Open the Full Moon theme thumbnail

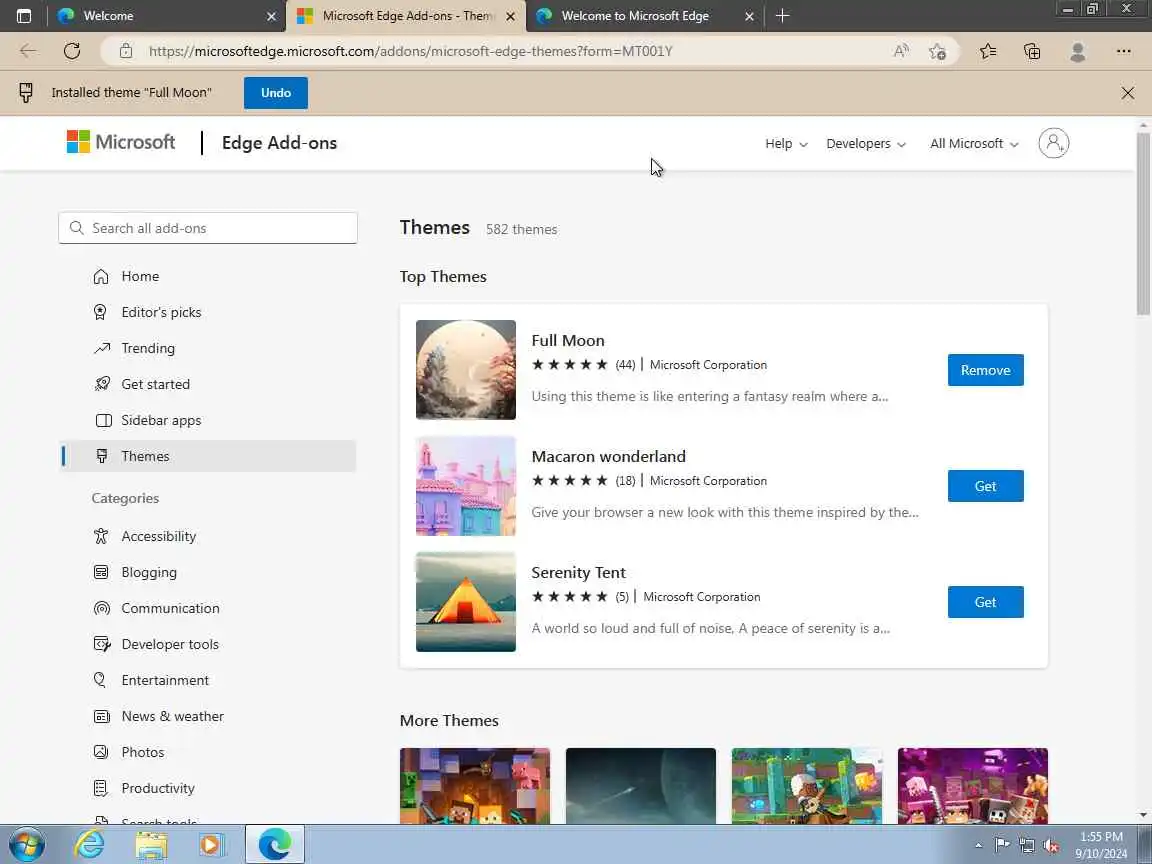(466, 370)
